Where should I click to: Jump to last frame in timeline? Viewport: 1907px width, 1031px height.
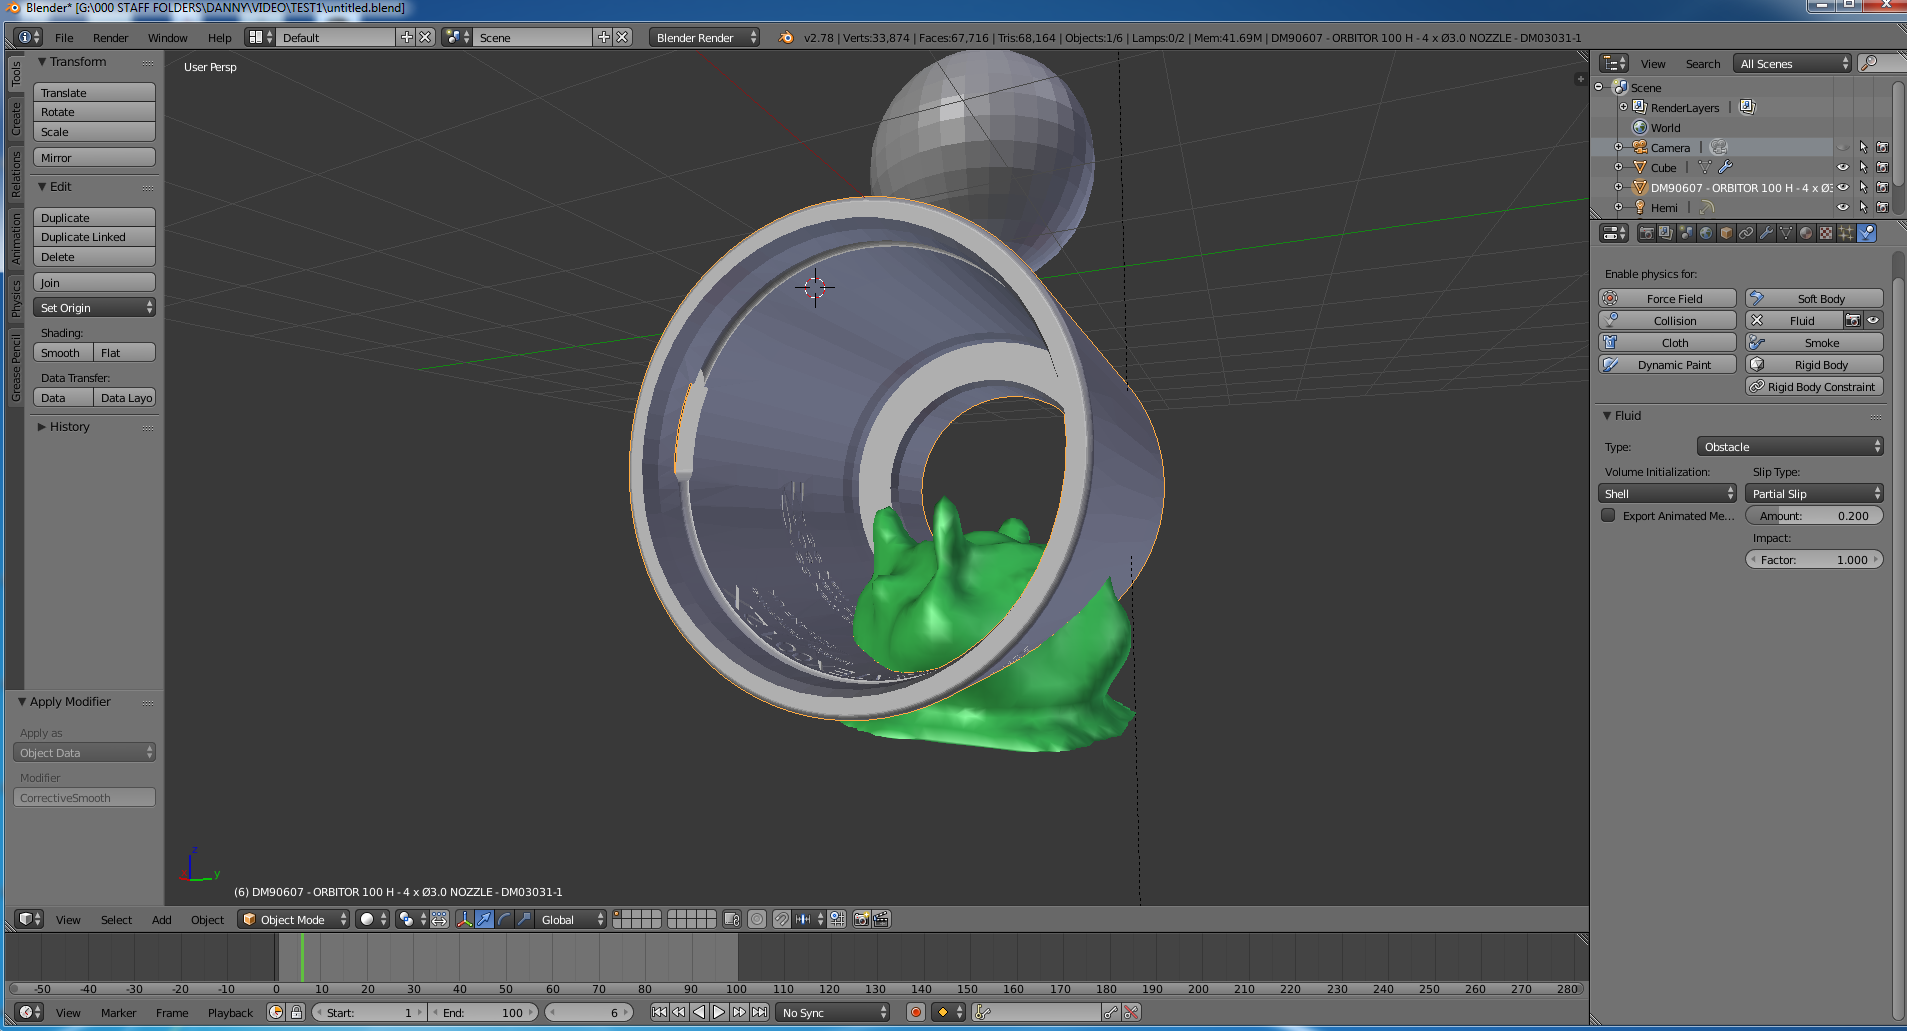pos(759,1012)
